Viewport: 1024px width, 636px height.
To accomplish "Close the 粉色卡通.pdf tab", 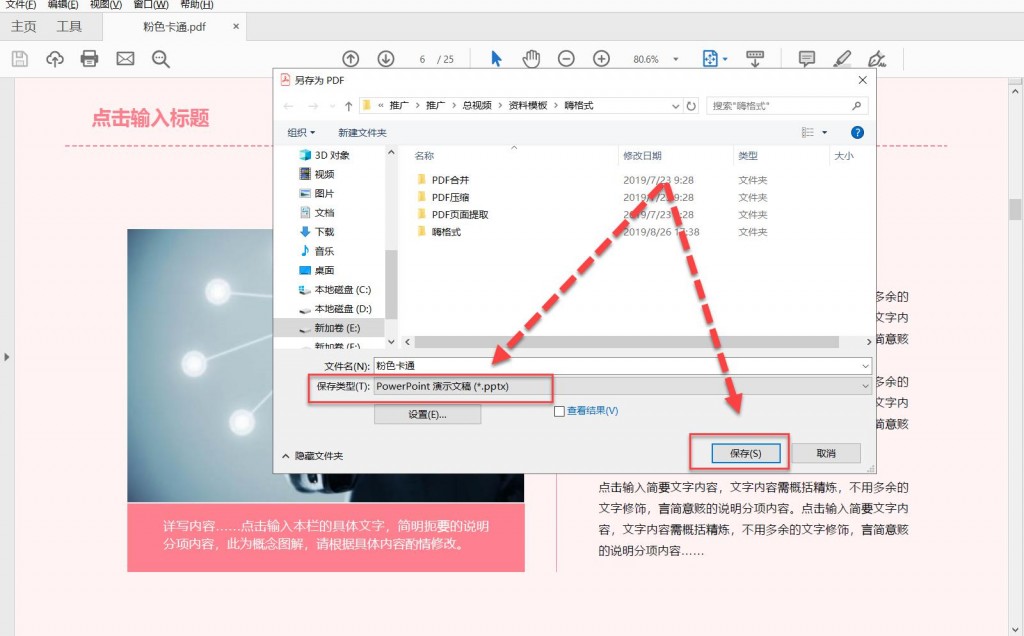I will coord(236,27).
